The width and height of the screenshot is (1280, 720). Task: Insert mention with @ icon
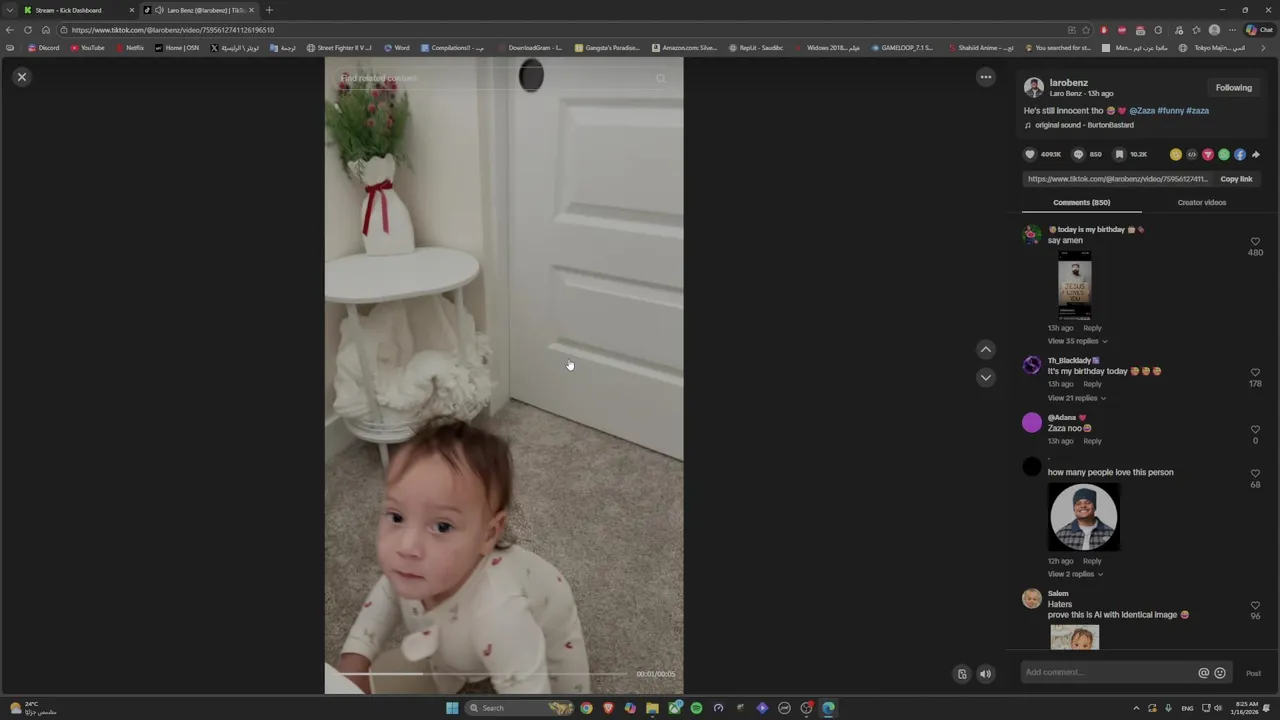click(x=1204, y=673)
